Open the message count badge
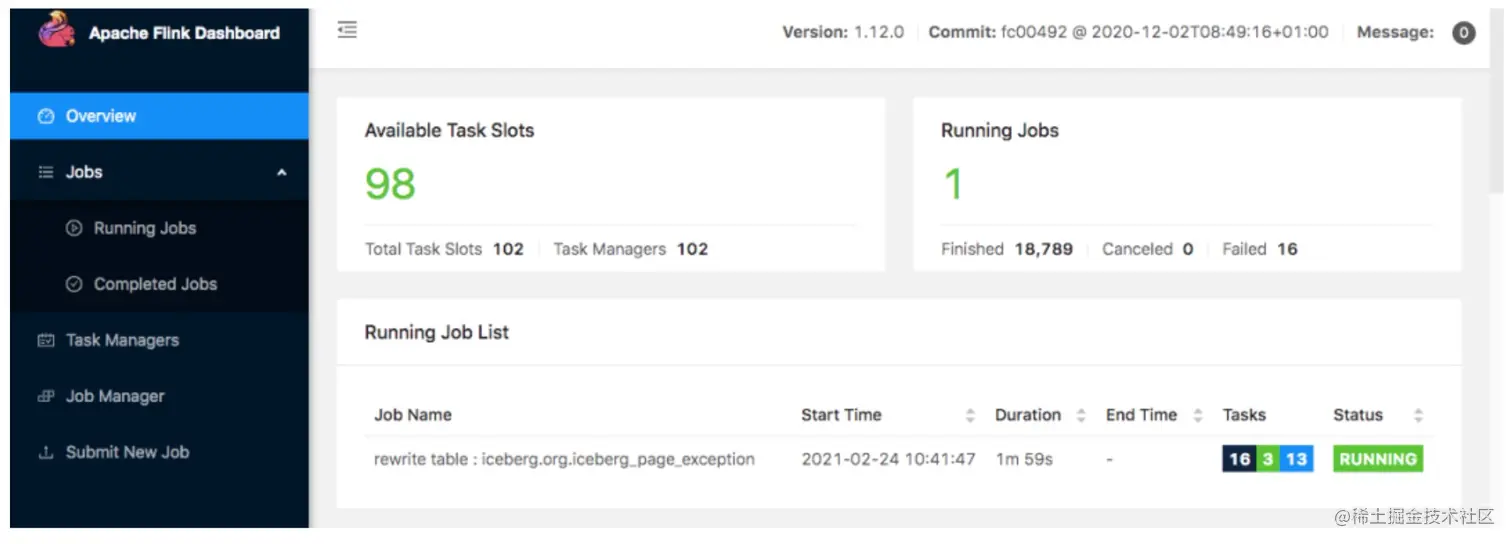Image resolution: width=1512 pixels, height=544 pixels. pyautogui.click(x=1463, y=33)
